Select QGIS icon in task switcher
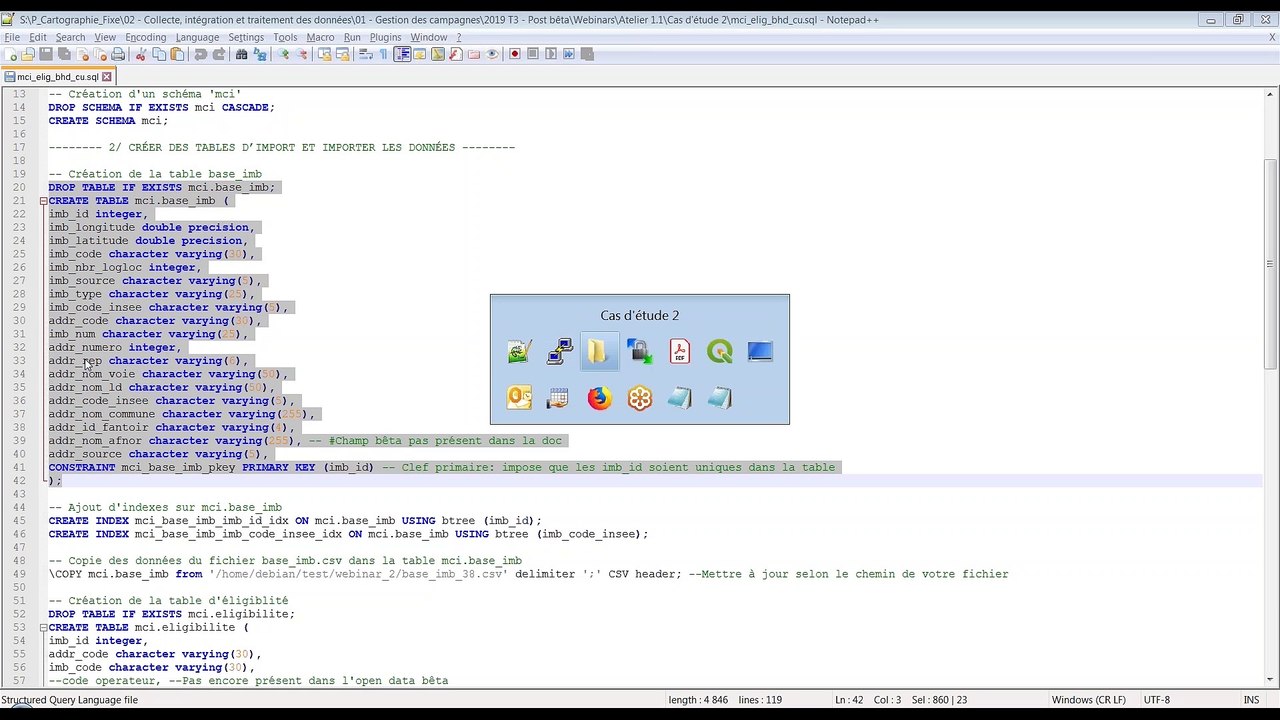The image size is (1280, 720). pos(719,351)
